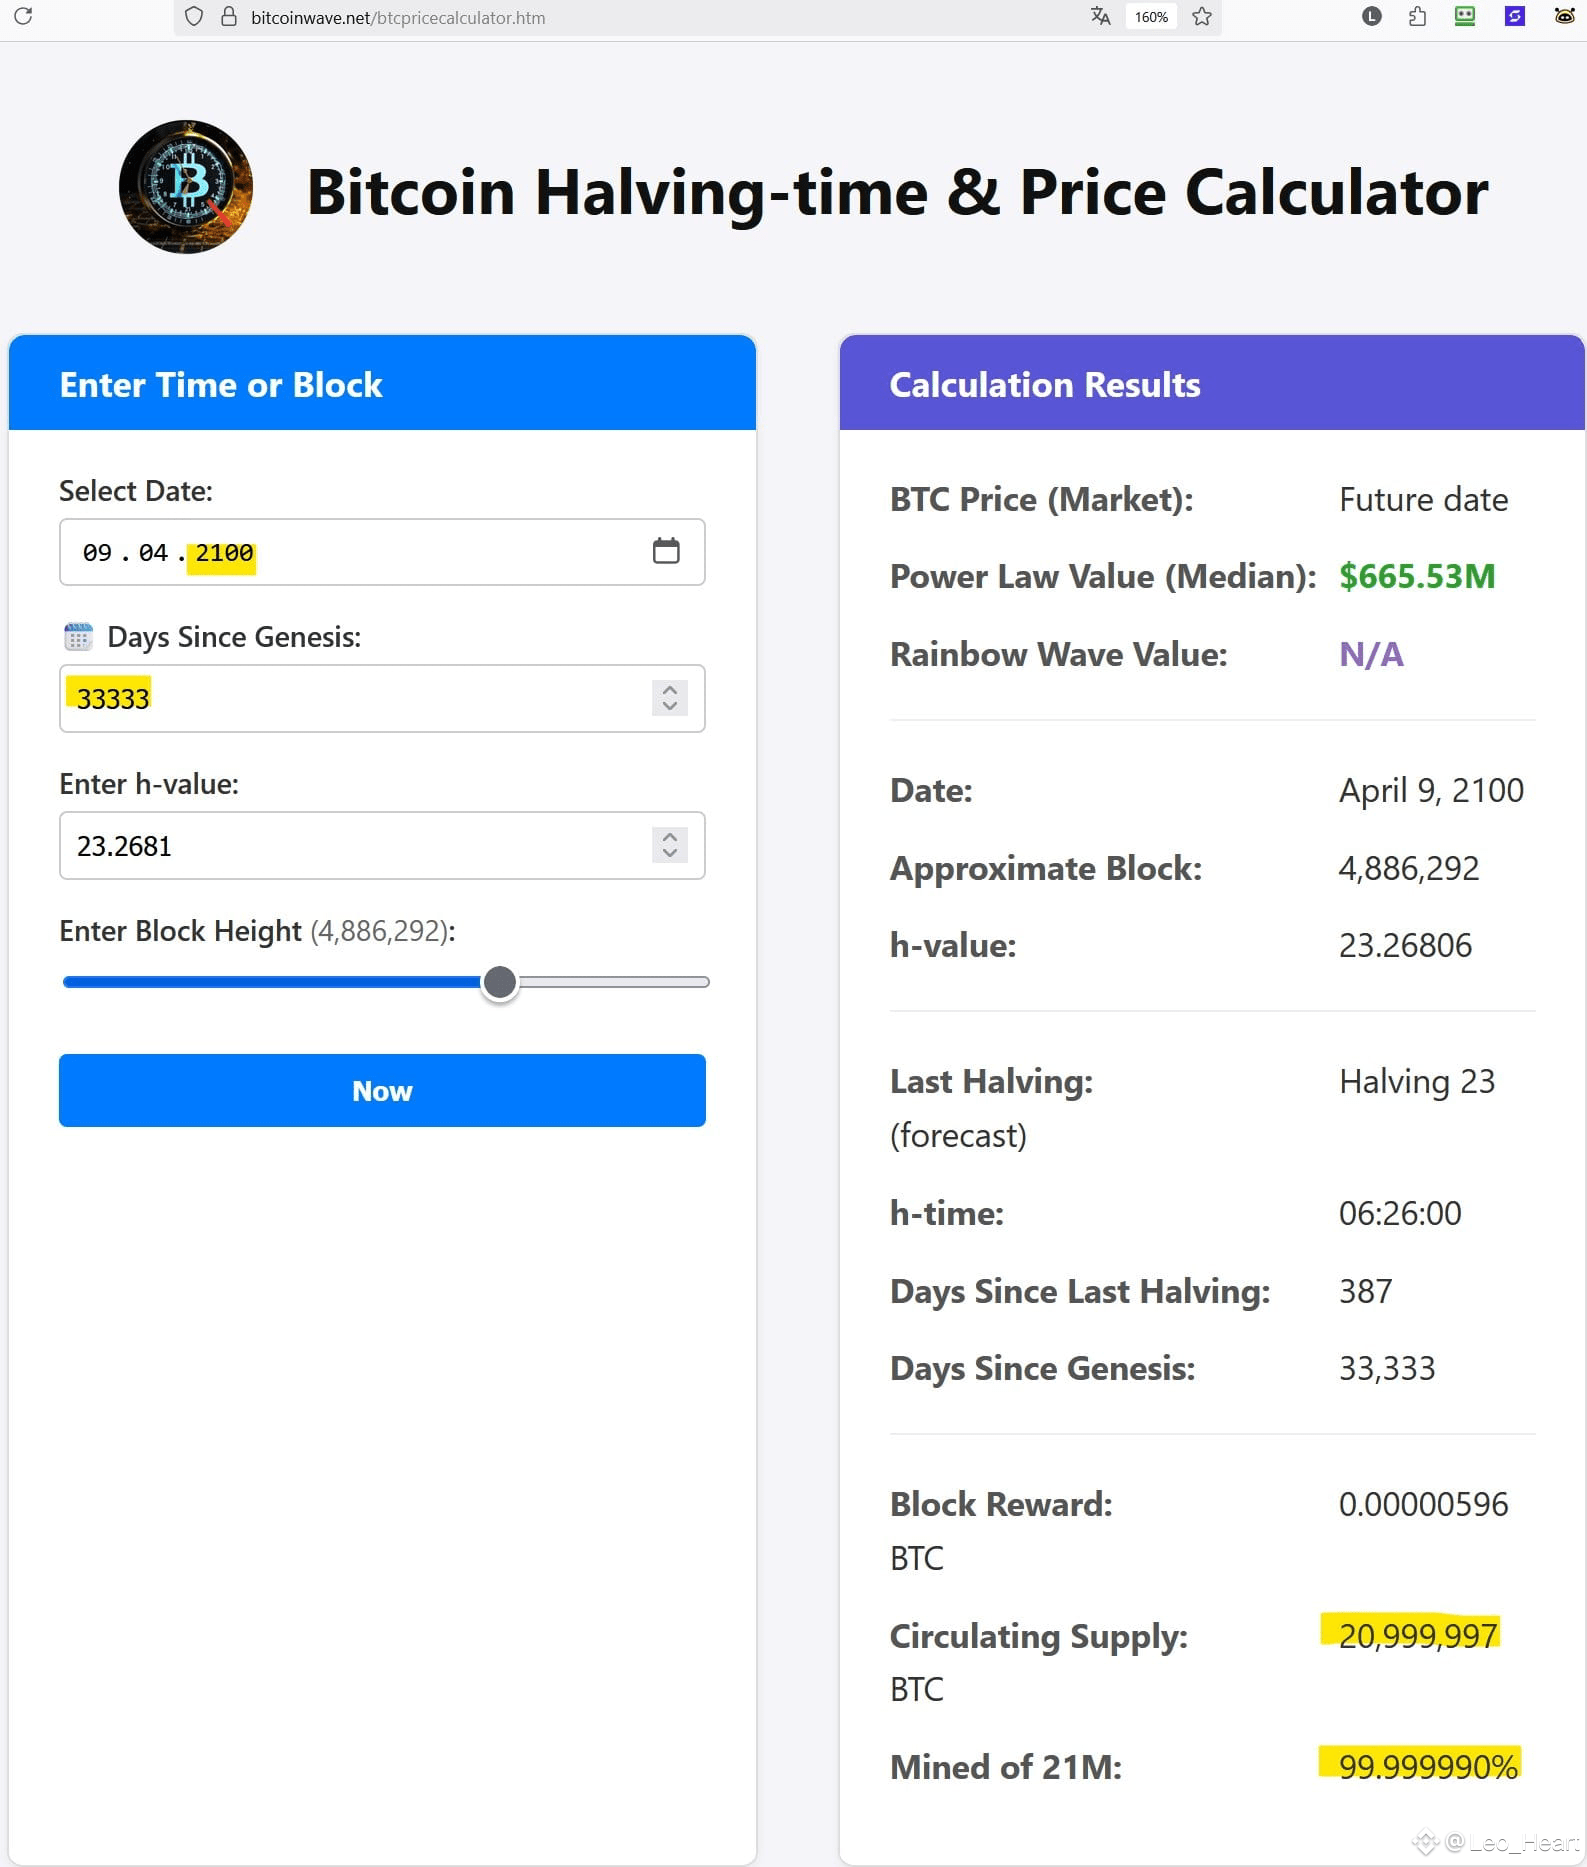Click the Bitcoin clock logo

[186, 187]
